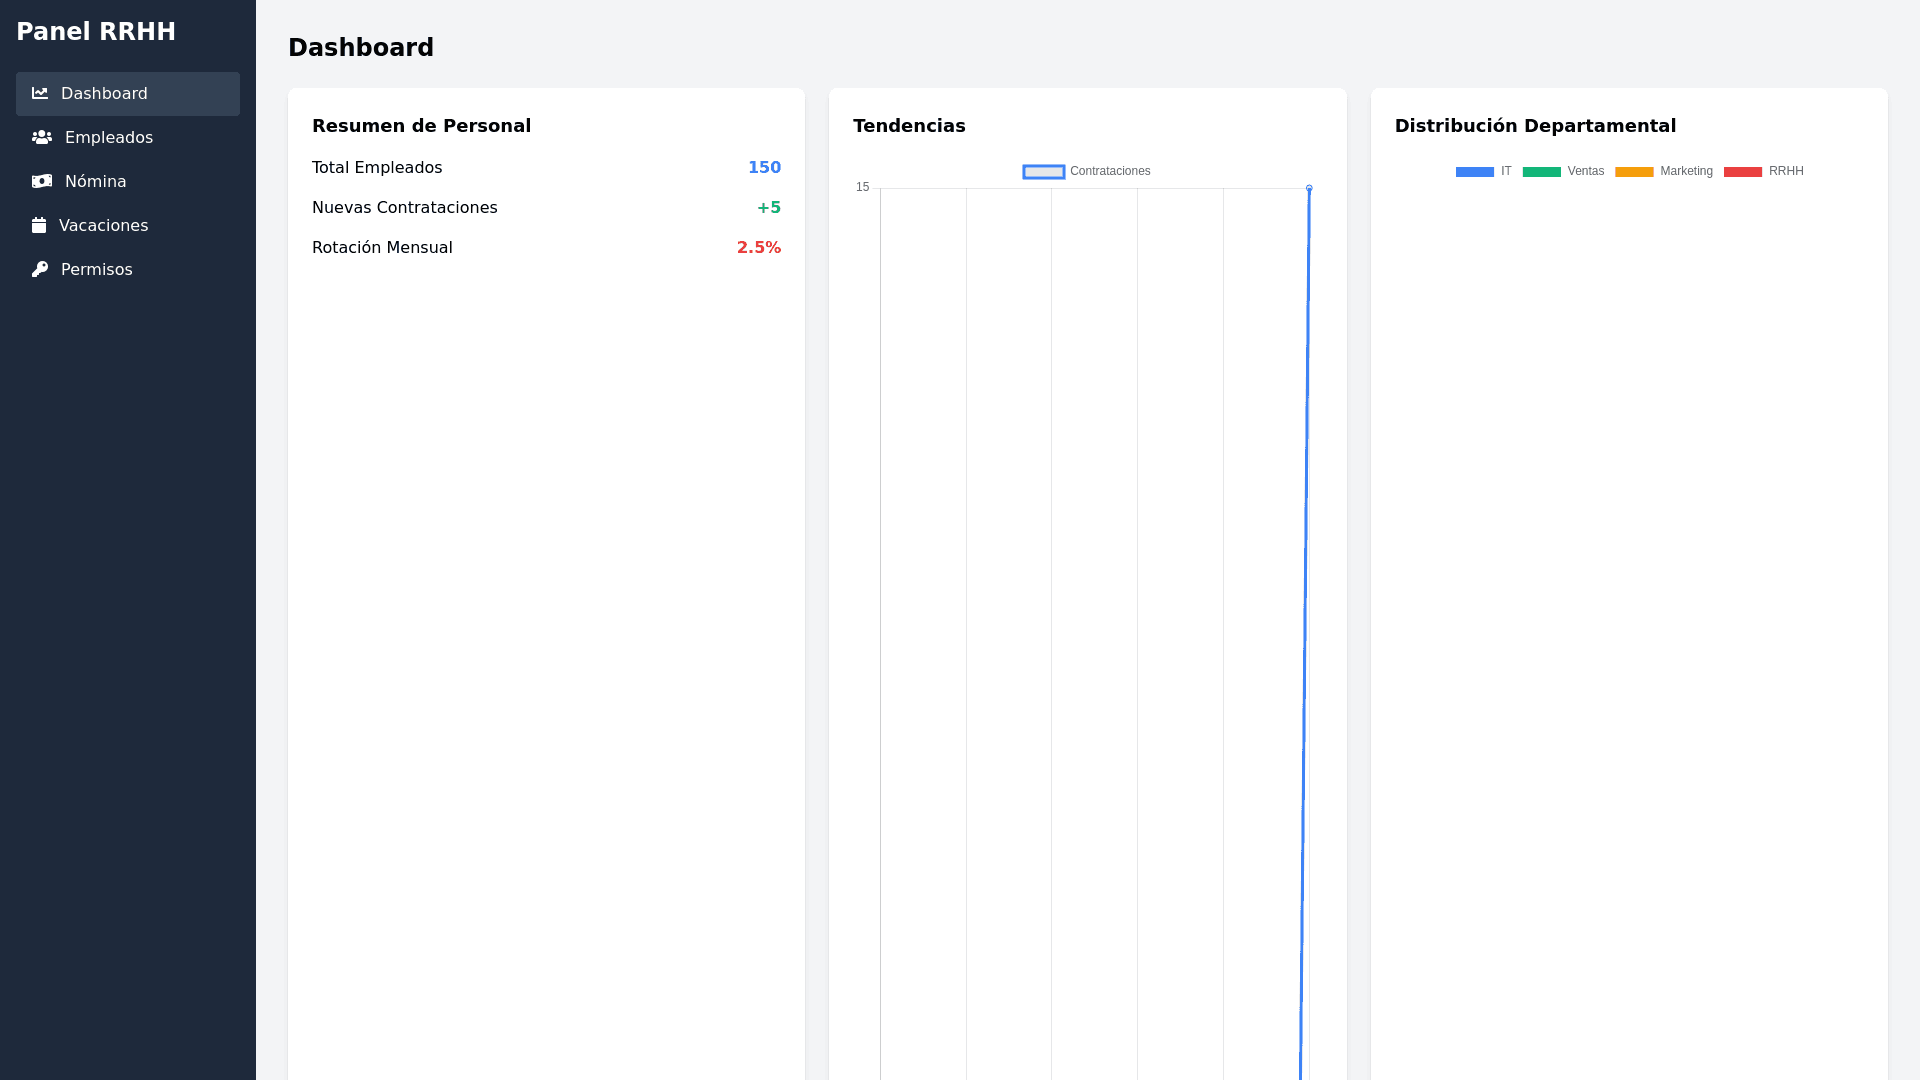Click the Rotación Mensual 2.5% value
Screen dimensions: 1920x1080
pos(758,248)
